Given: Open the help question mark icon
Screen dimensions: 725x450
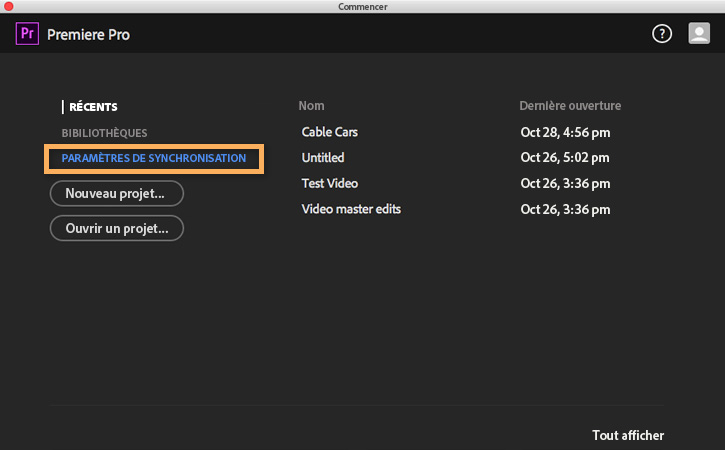Looking at the screenshot, I should pos(662,34).
